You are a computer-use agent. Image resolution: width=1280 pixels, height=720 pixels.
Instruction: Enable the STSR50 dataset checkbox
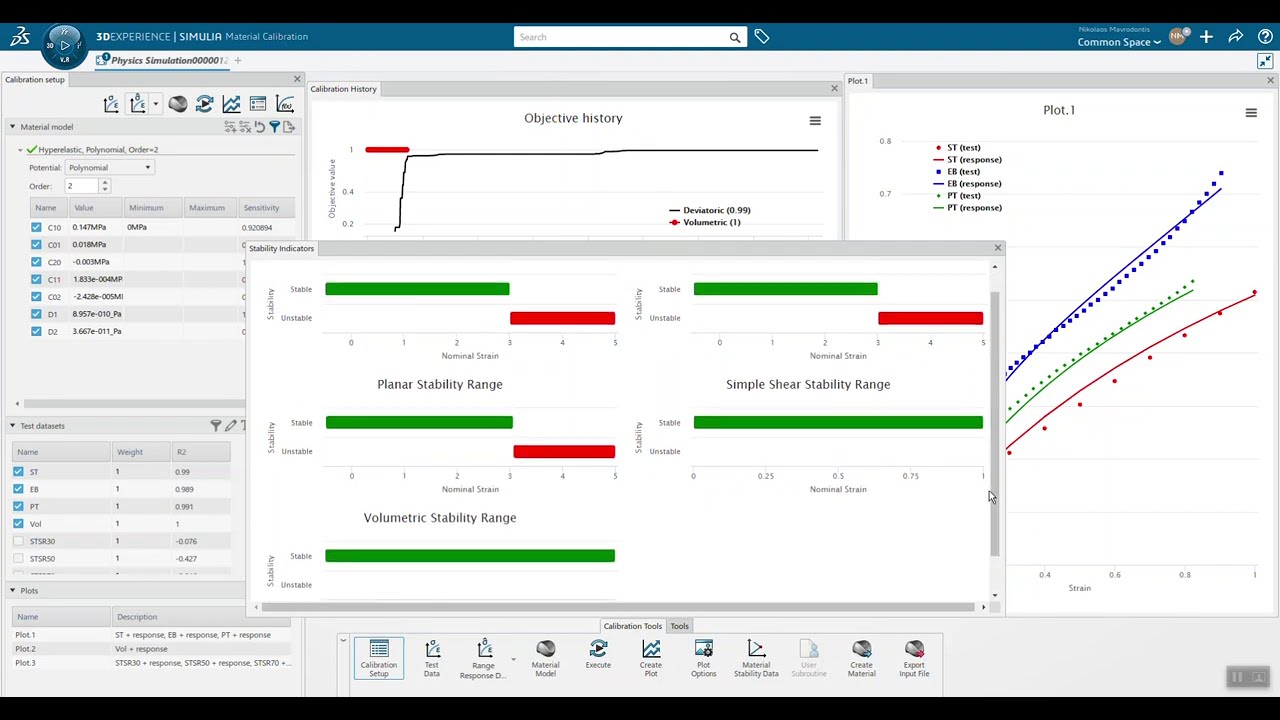pyautogui.click(x=18, y=558)
